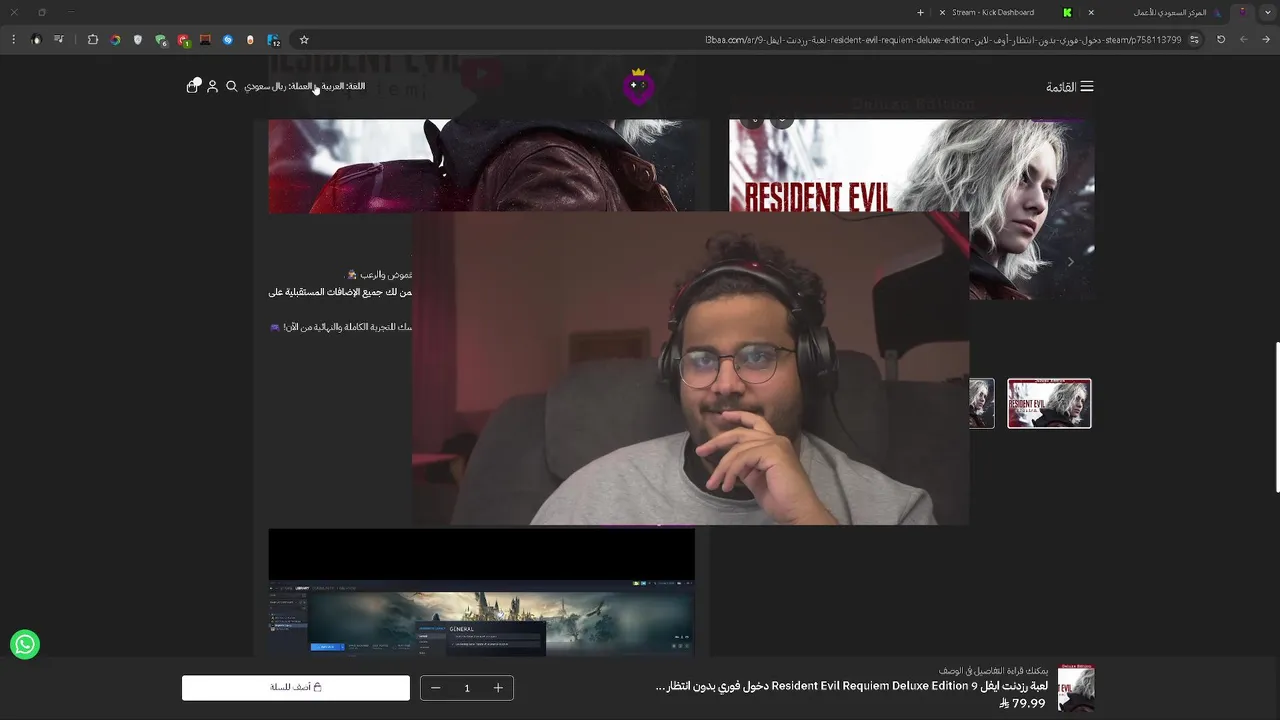
Task: Click the blue Shazam extension icon
Action: click(228, 40)
